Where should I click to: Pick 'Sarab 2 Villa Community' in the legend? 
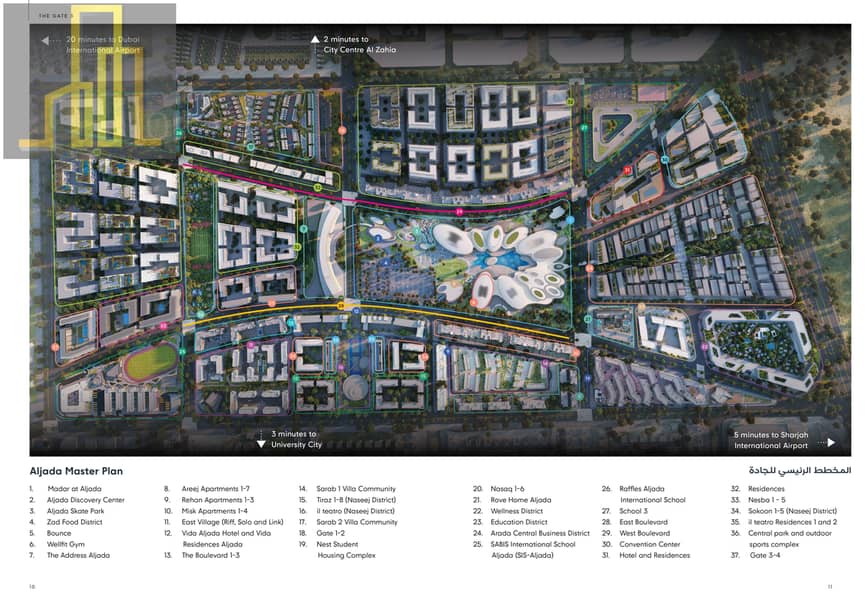(357, 522)
